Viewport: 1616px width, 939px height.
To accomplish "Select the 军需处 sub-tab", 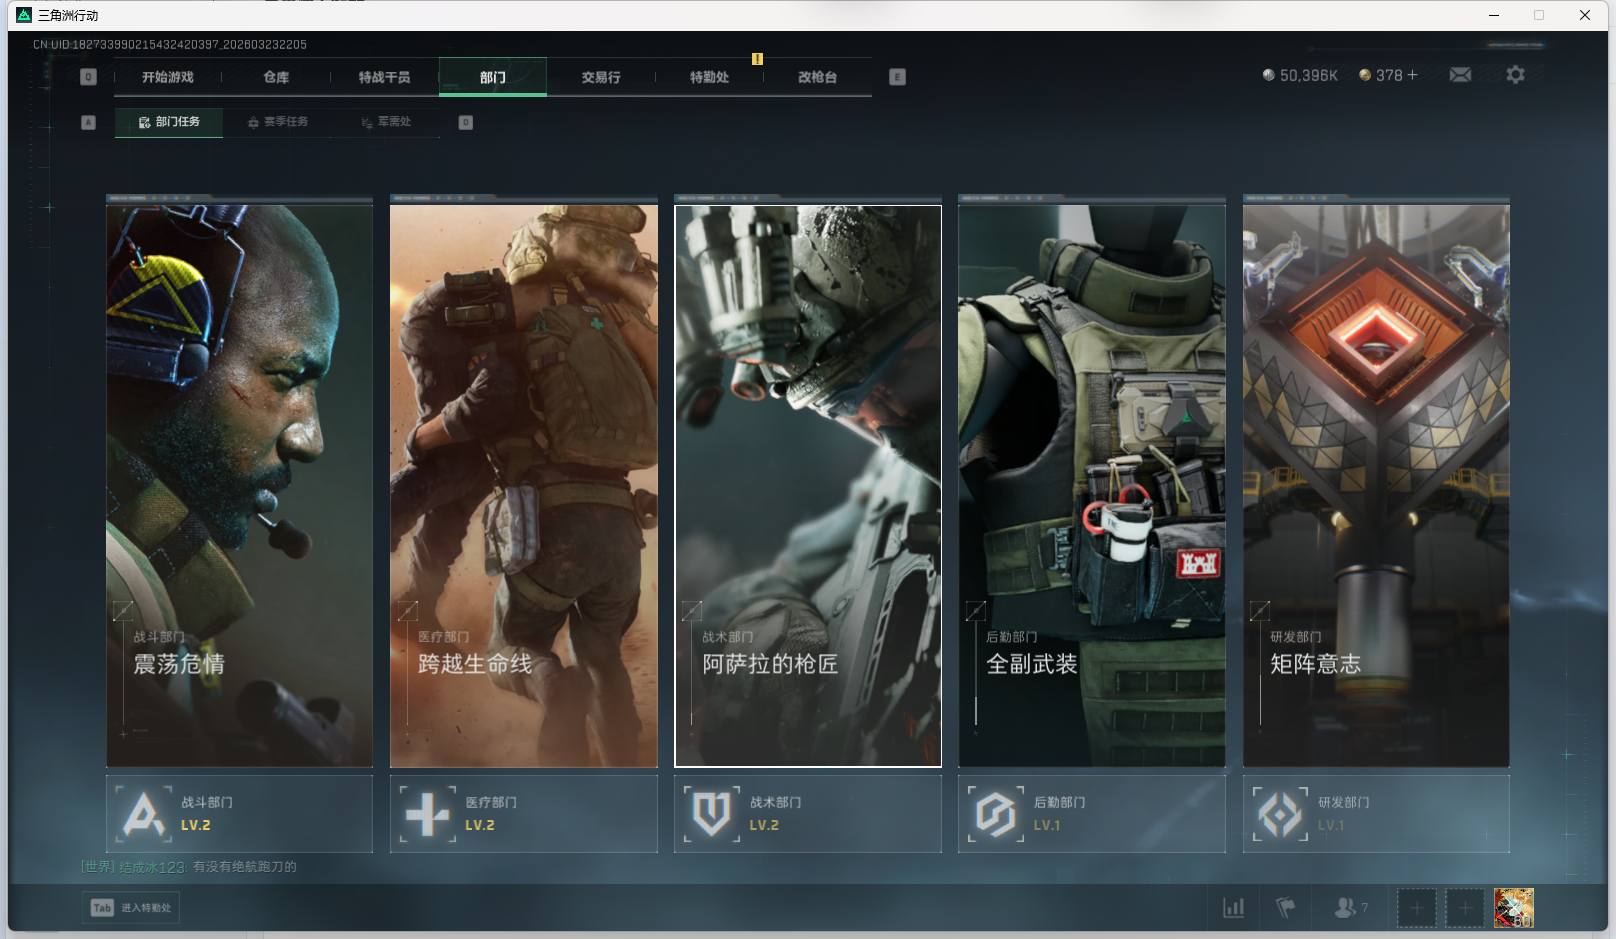I will click(386, 122).
